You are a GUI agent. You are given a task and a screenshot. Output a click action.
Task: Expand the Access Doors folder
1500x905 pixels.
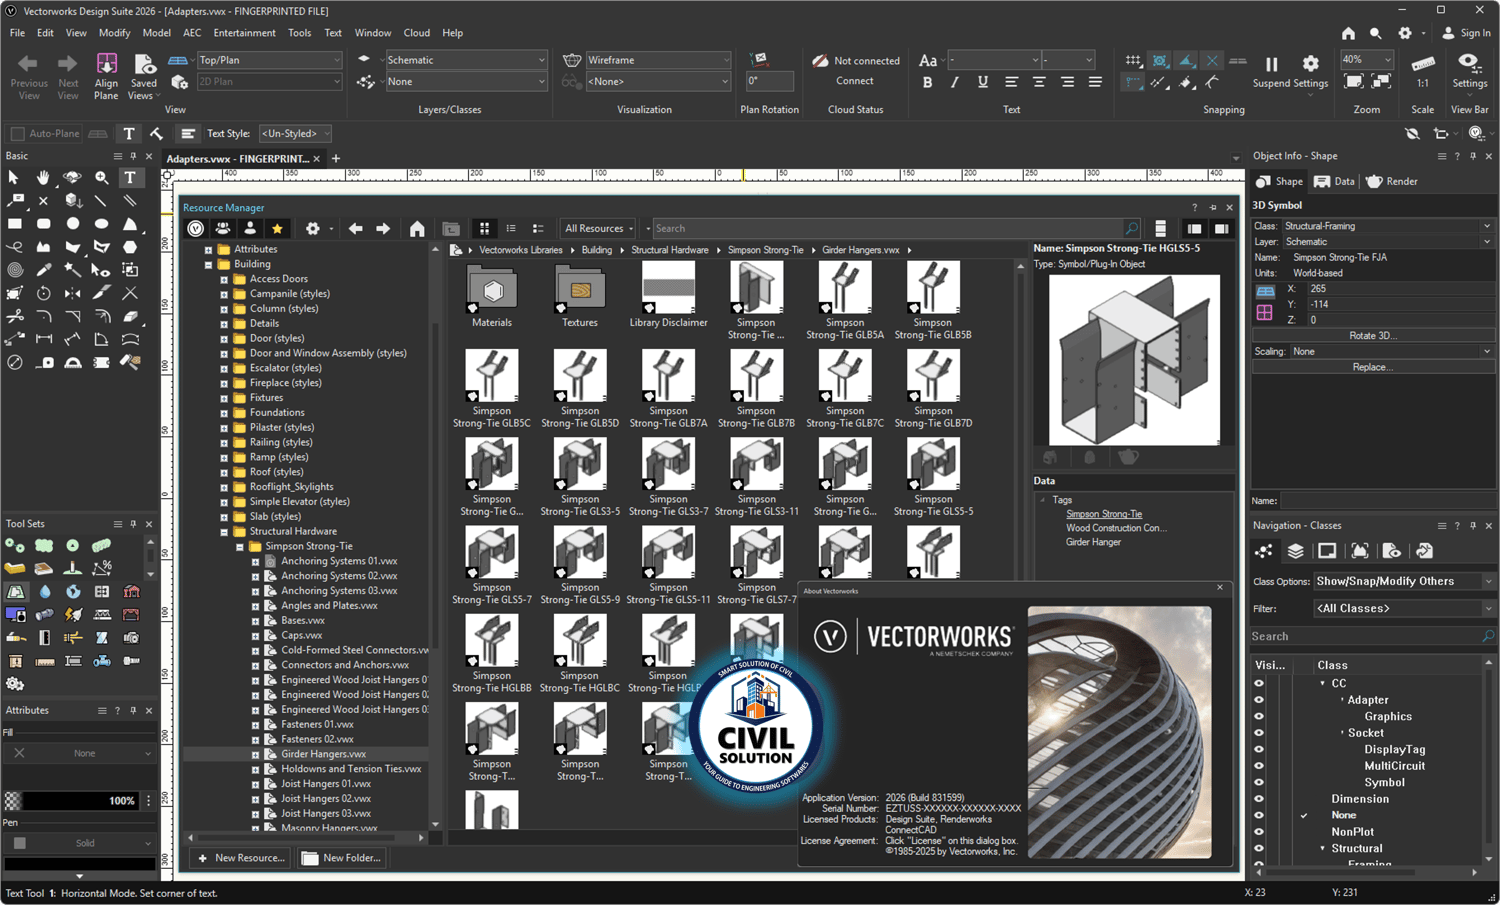click(224, 279)
